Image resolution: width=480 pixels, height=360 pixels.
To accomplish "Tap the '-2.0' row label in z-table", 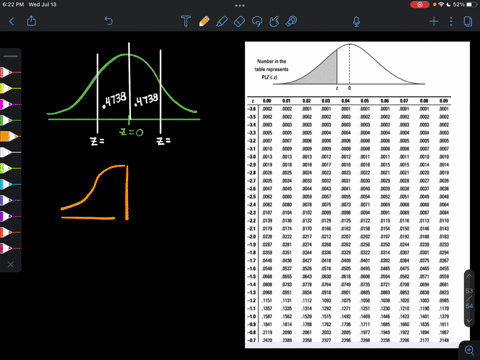I will (252, 236).
